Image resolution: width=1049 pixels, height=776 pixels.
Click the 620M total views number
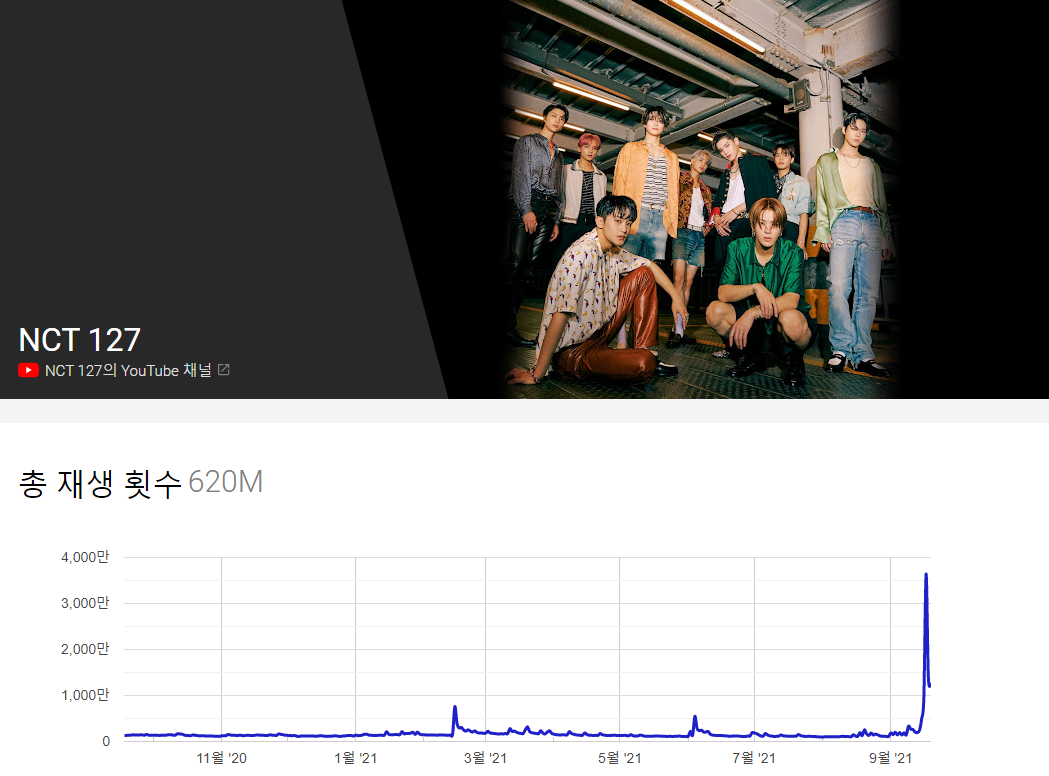pyautogui.click(x=225, y=483)
